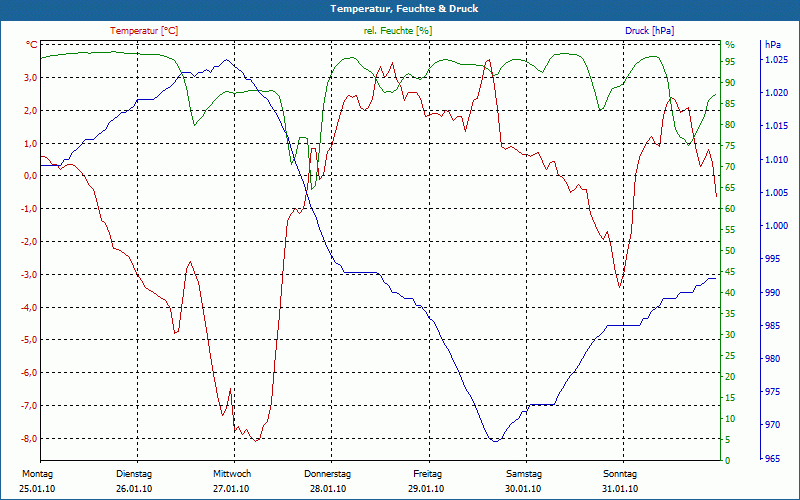Click the '1.015' pressure axis value

[777, 126]
